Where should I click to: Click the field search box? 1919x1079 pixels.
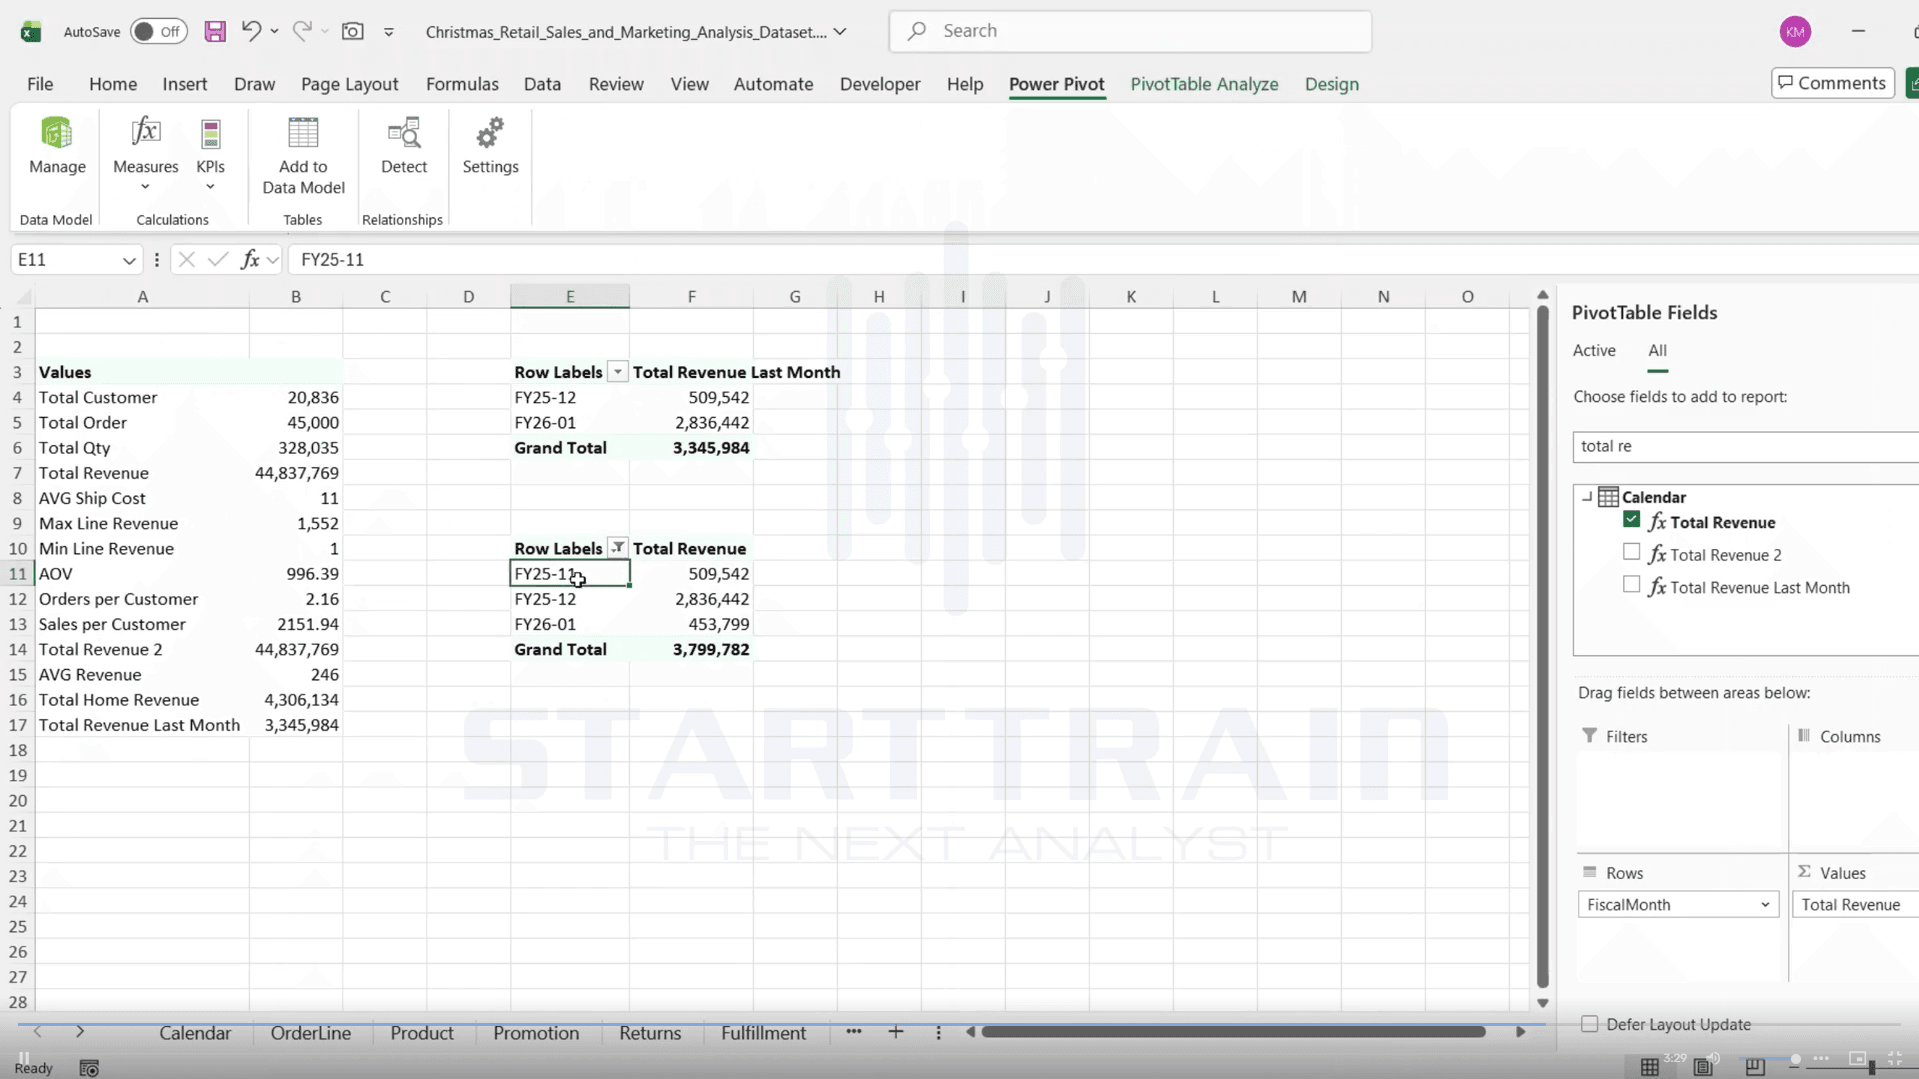pyautogui.click(x=1745, y=446)
